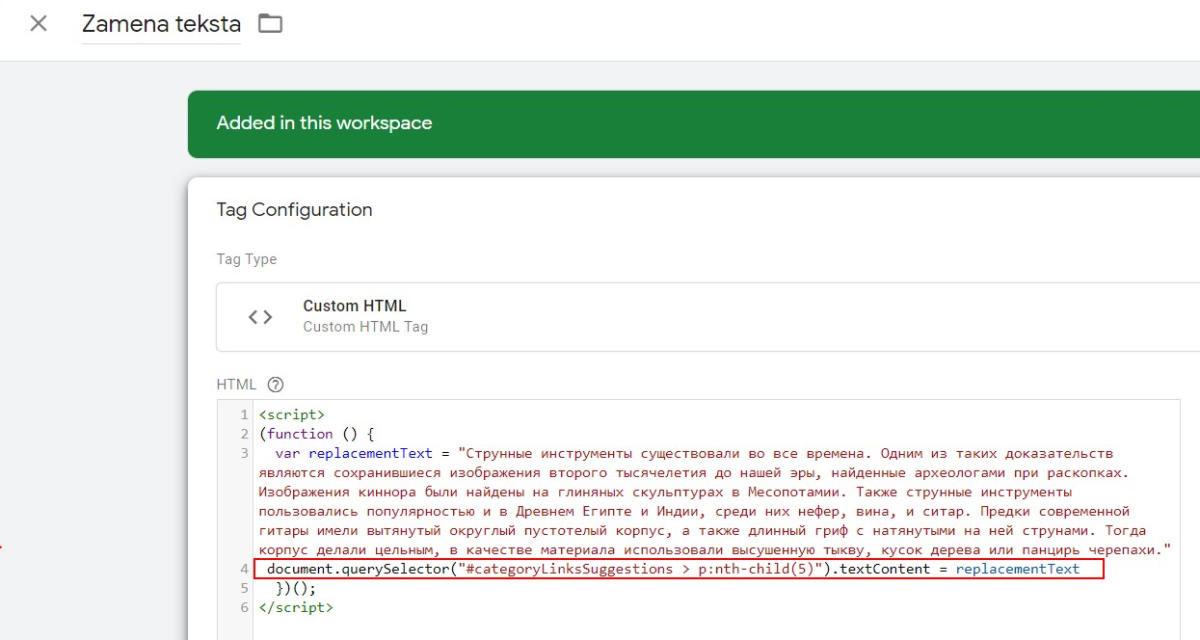Open the folder icon next to tag name
Screen dimensions: 1200x640
click(x=270, y=23)
